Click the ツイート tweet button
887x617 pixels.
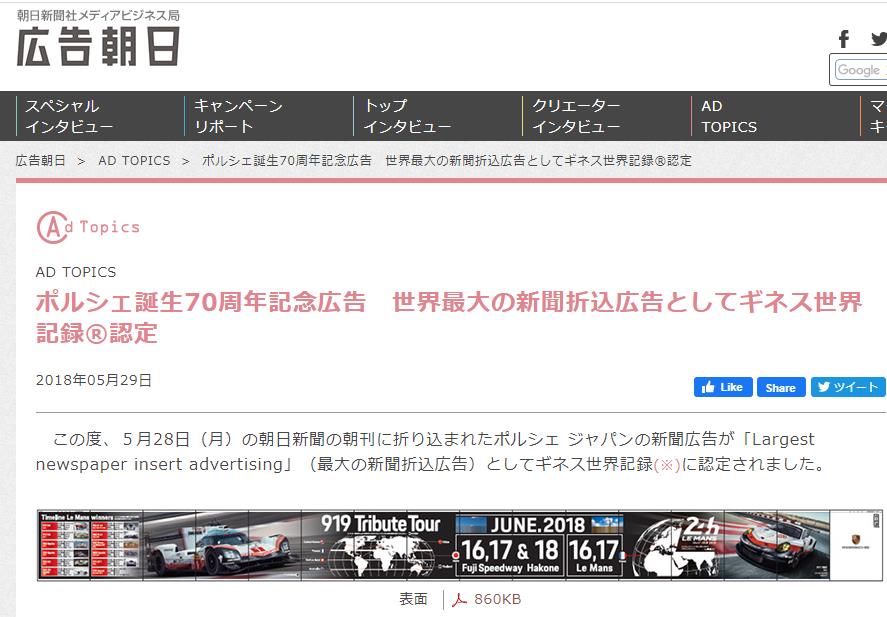[x=847, y=387]
